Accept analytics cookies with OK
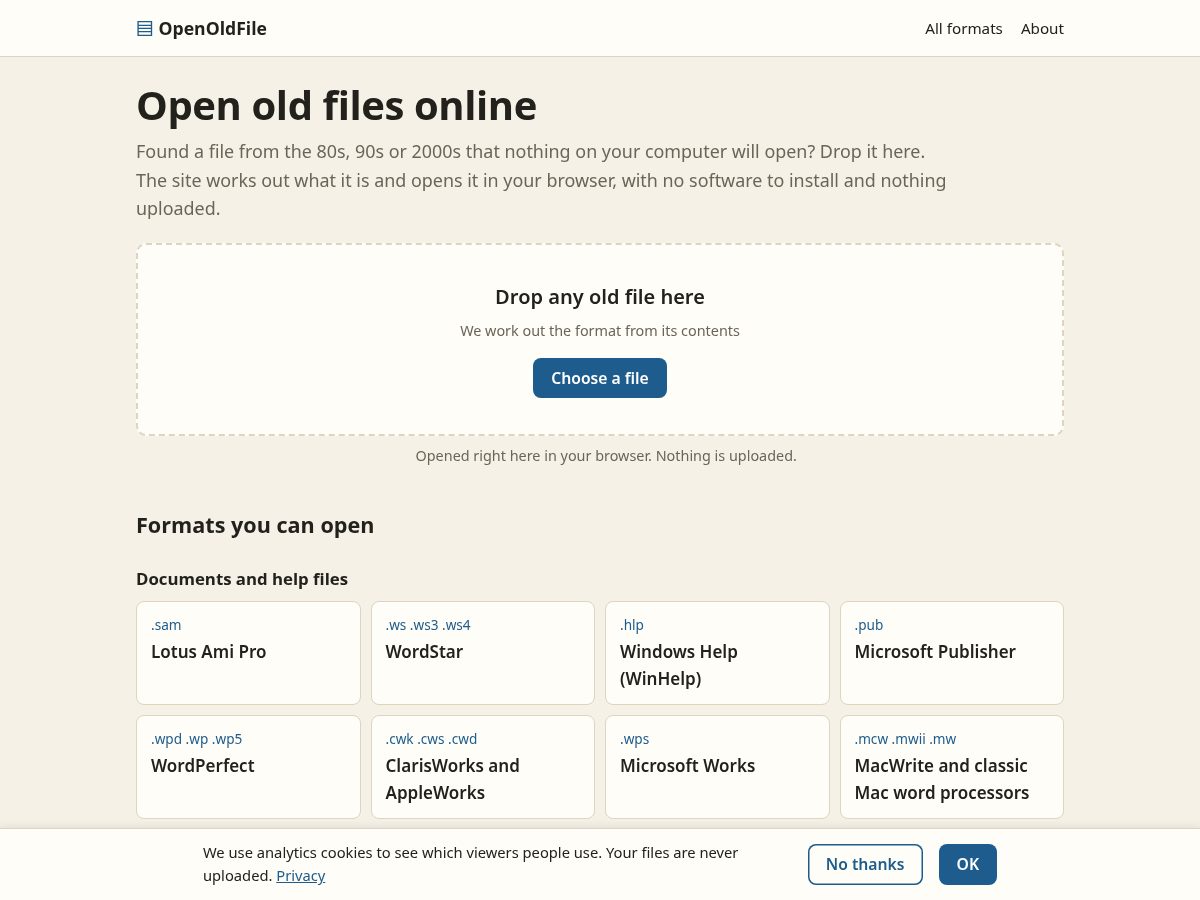Viewport: 1200px width, 900px height. pyautogui.click(x=968, y=864)
